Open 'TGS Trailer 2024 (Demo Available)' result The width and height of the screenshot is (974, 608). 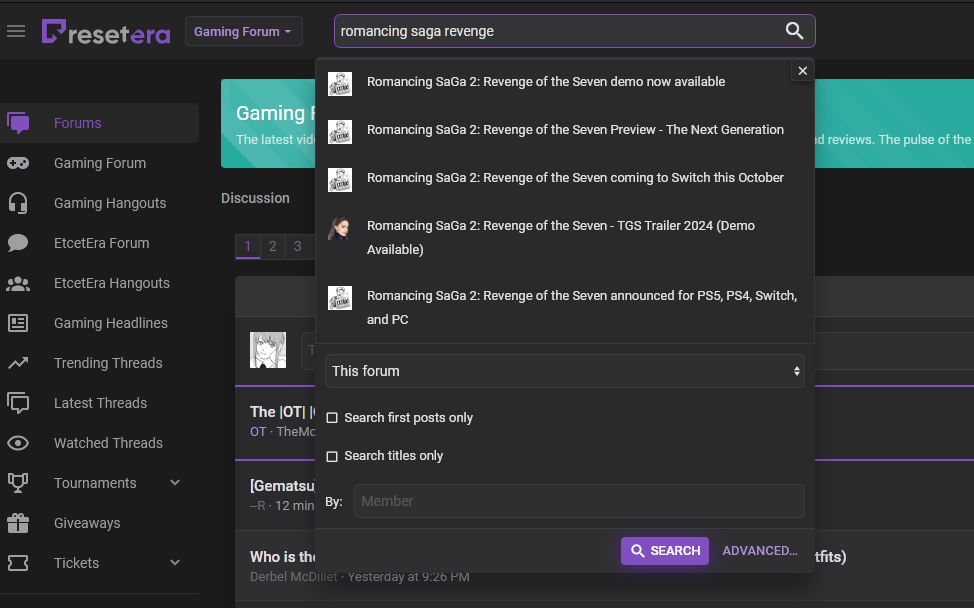[561, 237]
